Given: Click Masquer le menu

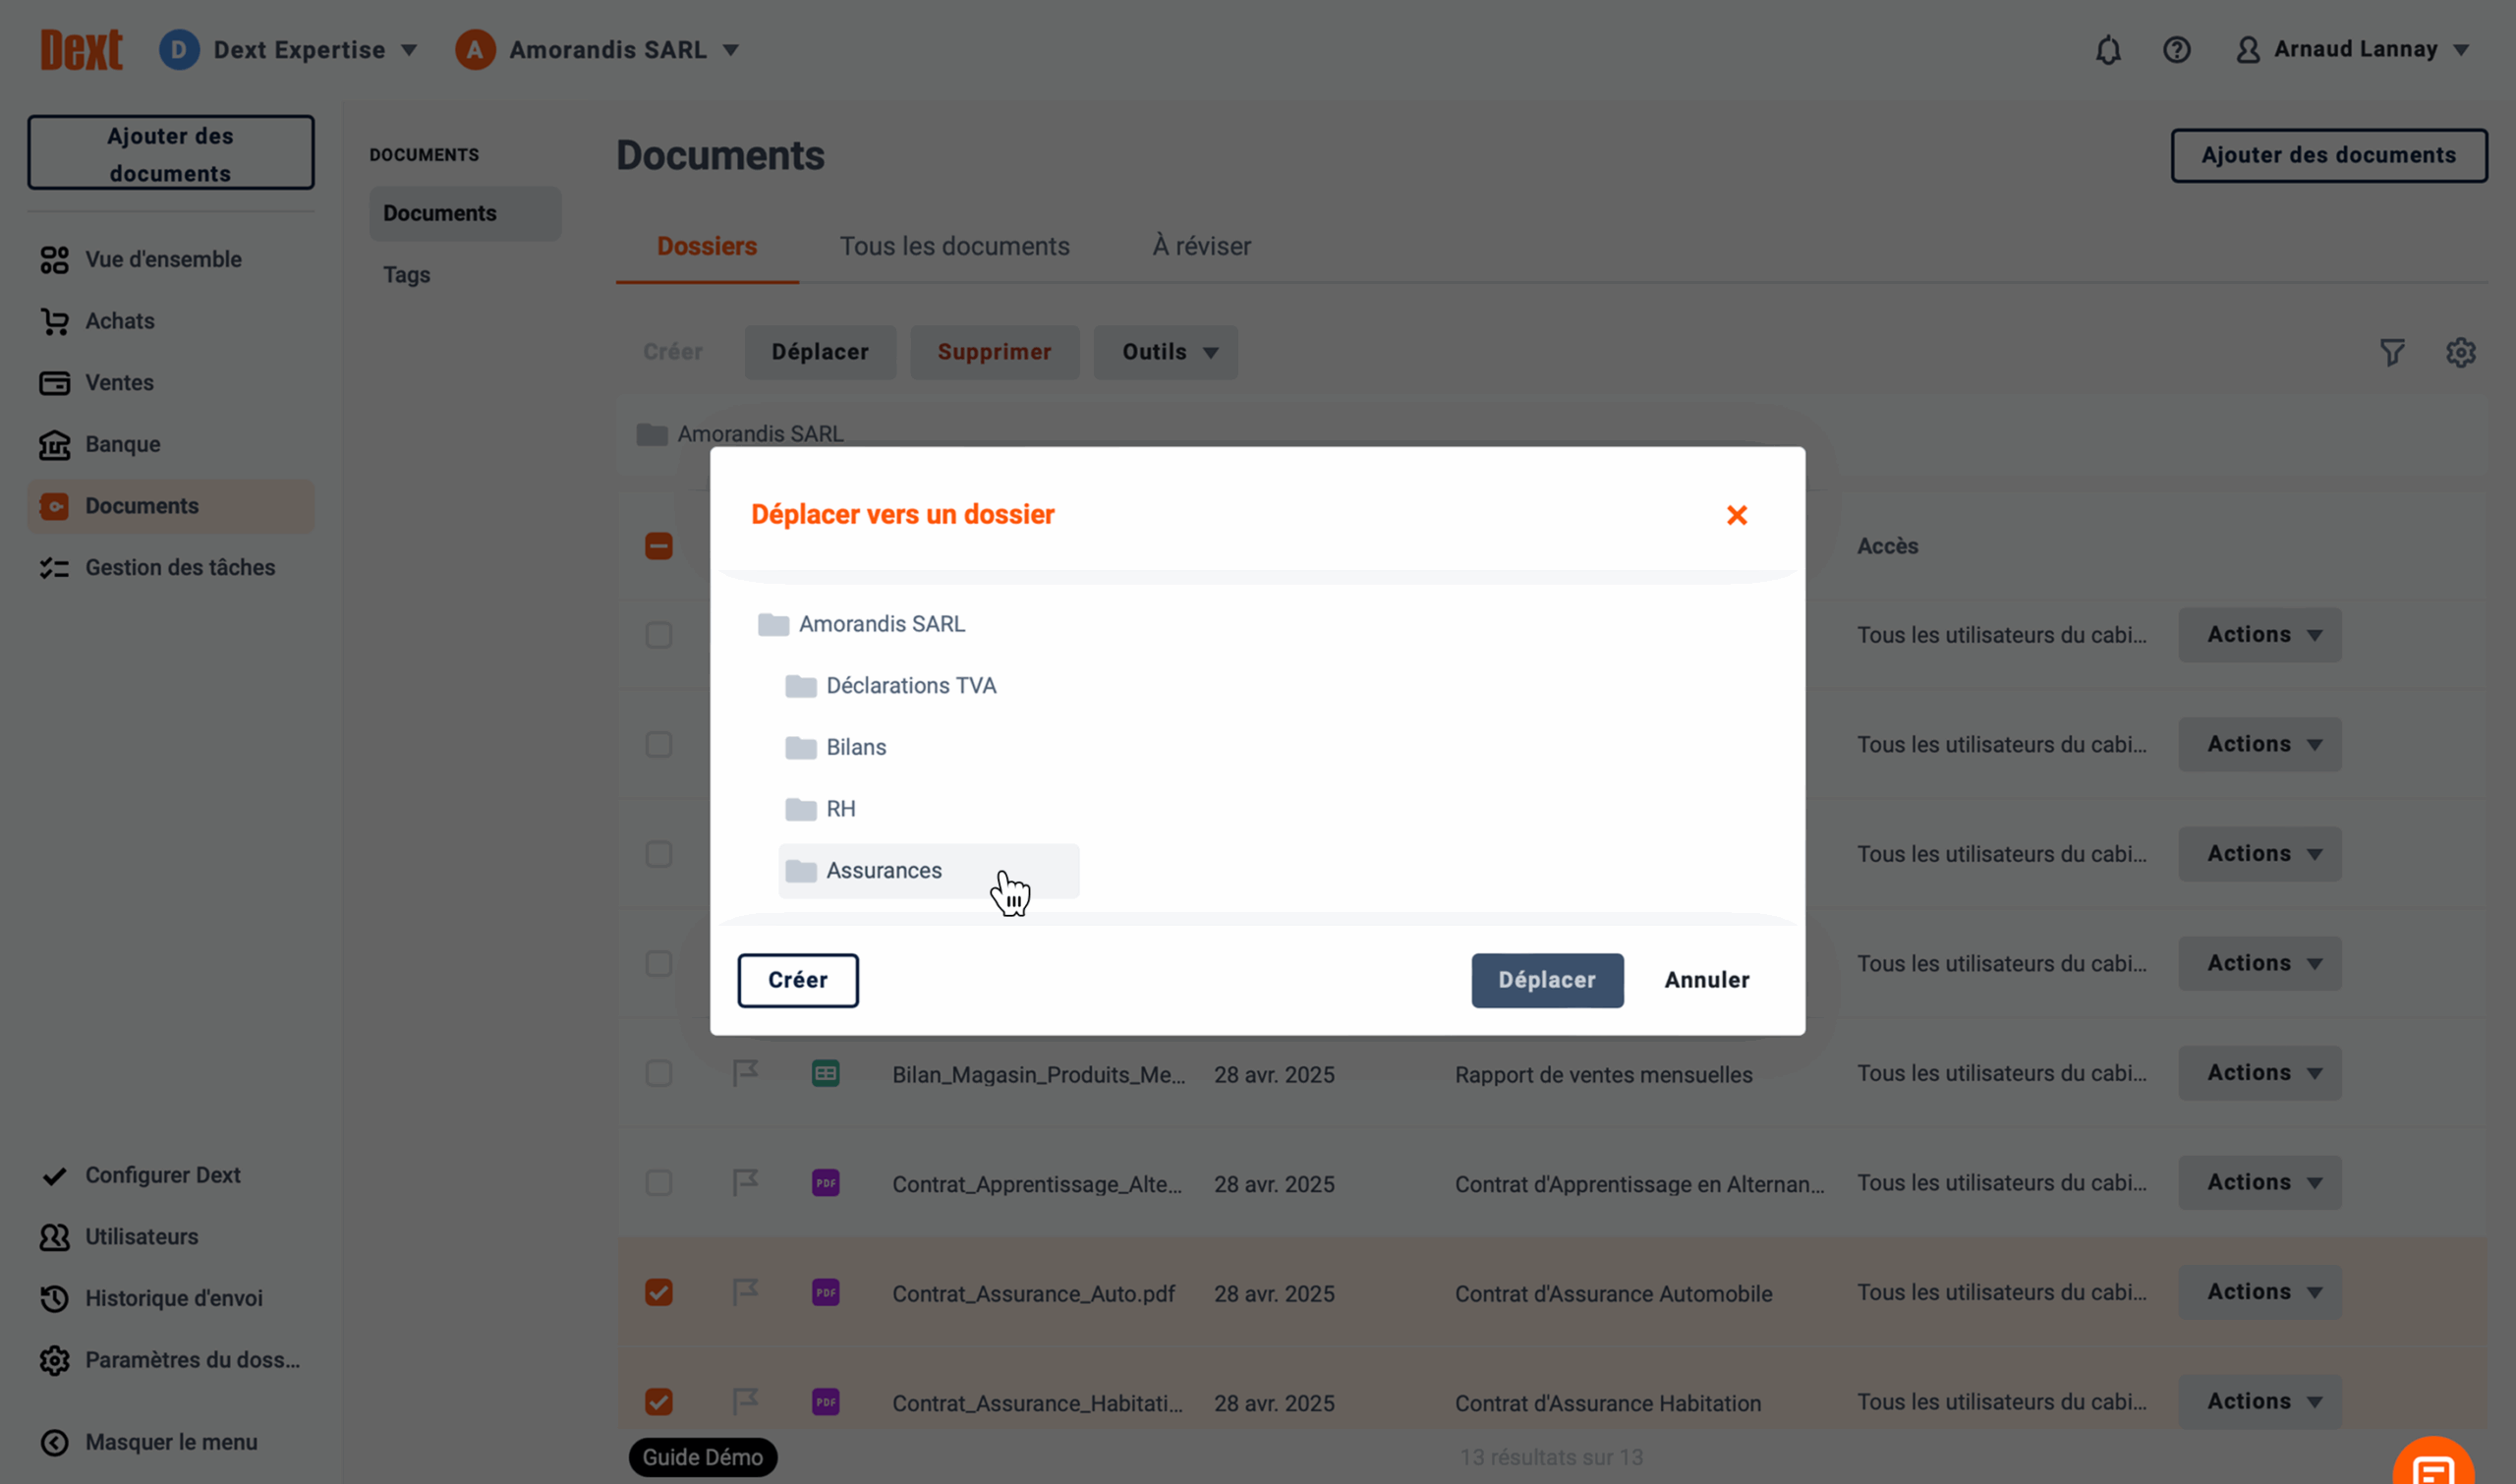Looking at the screenshot, I should [171, 1442].
